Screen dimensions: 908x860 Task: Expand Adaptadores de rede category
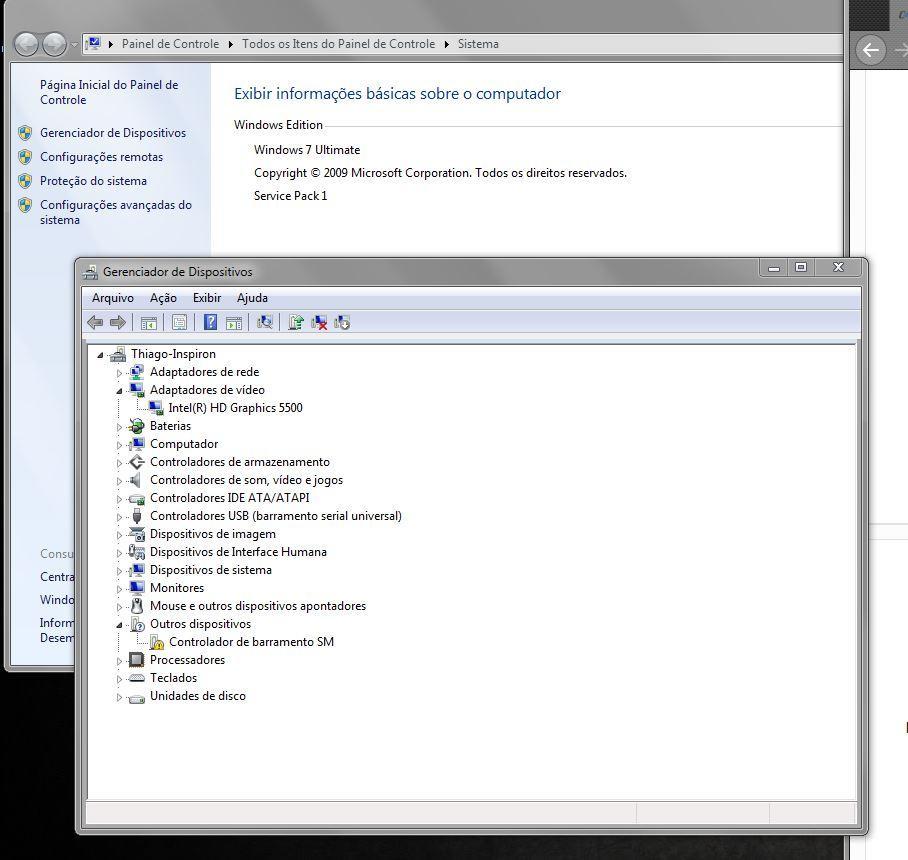119,373
